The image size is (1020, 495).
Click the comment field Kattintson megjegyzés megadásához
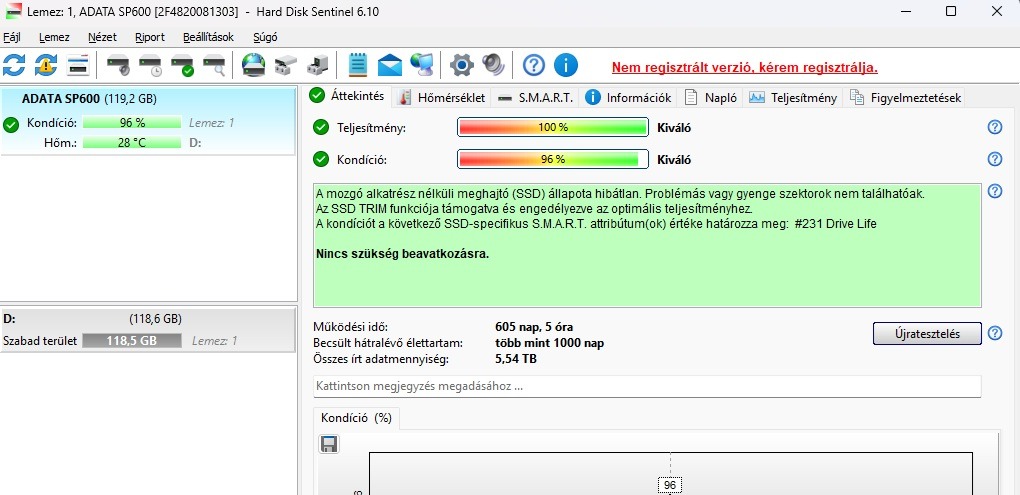[x=647, y=386]
